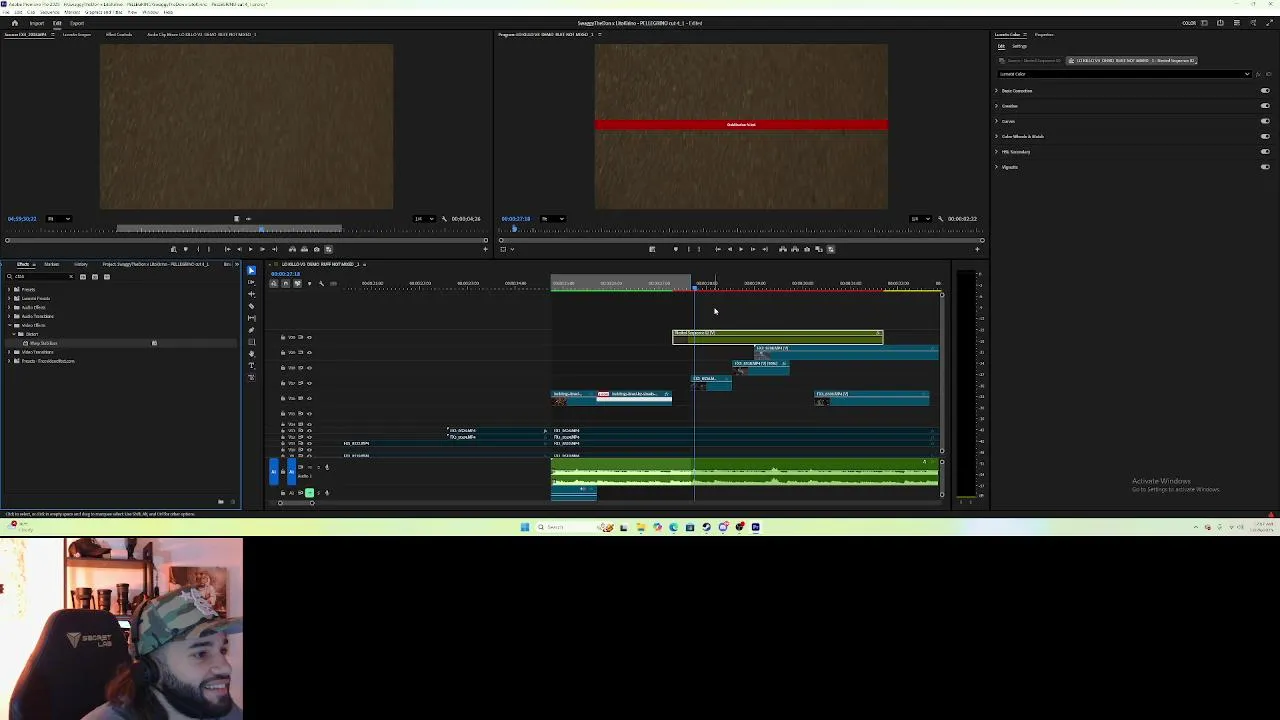
Task: Toggle insert sequences as nests button
Action: tap(274, 283)
